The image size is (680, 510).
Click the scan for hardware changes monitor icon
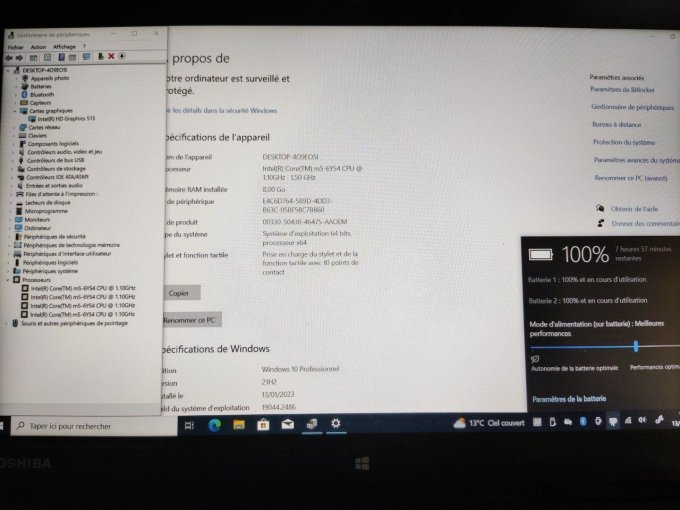pos(87,57)
